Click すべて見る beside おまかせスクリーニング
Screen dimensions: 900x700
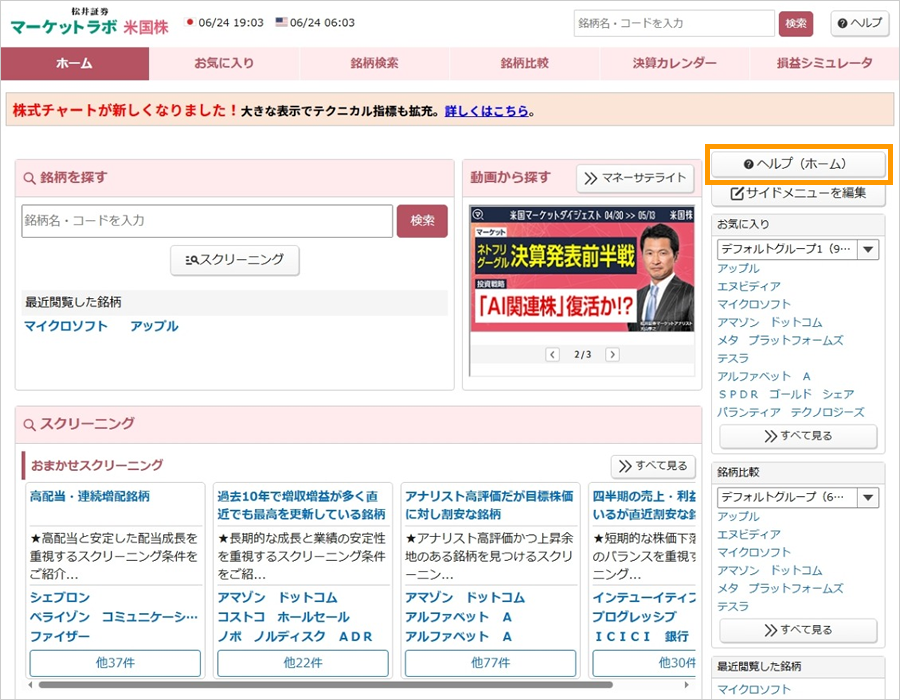(653, 466)
